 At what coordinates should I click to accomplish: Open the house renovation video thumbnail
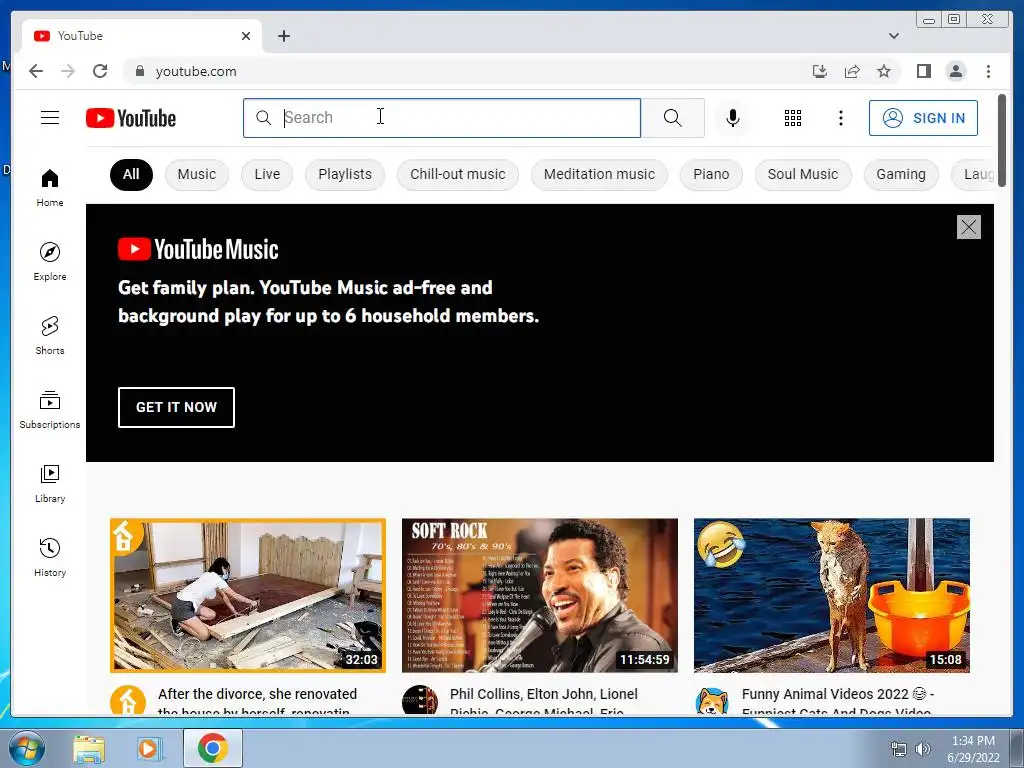point(248,595)
